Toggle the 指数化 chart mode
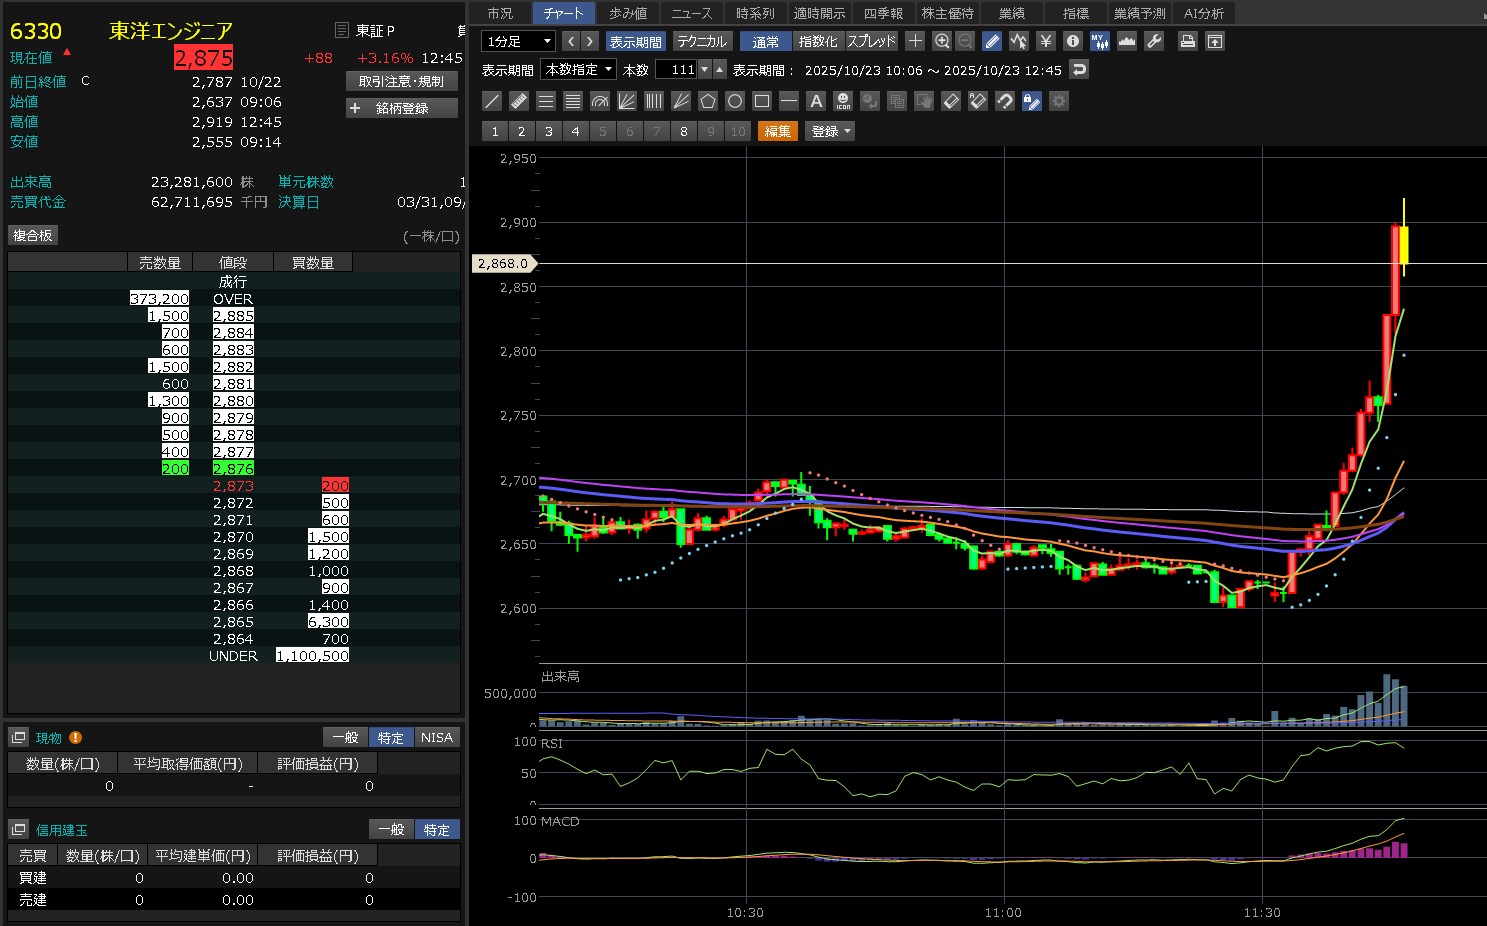The width and height of the screenshot is (1487, 926). coord(817,41)
